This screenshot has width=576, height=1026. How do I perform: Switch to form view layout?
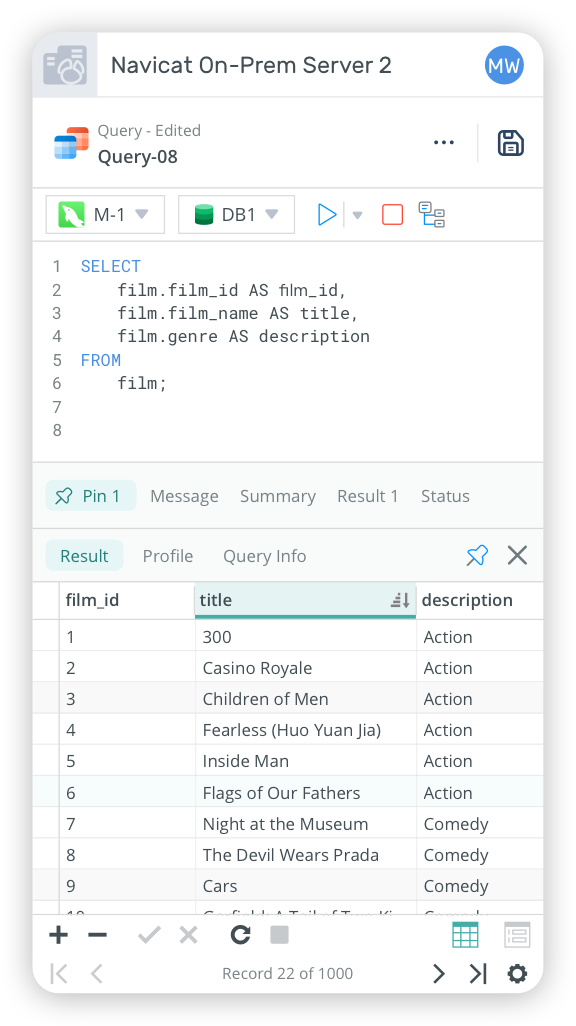point(517,935)
